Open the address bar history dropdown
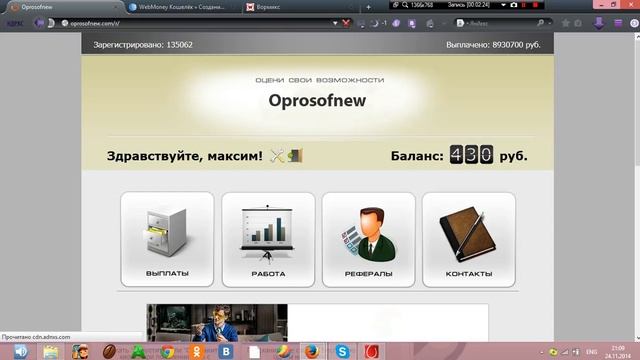Image resolution: width=640 pixels, height=360 pixels. 335,23
